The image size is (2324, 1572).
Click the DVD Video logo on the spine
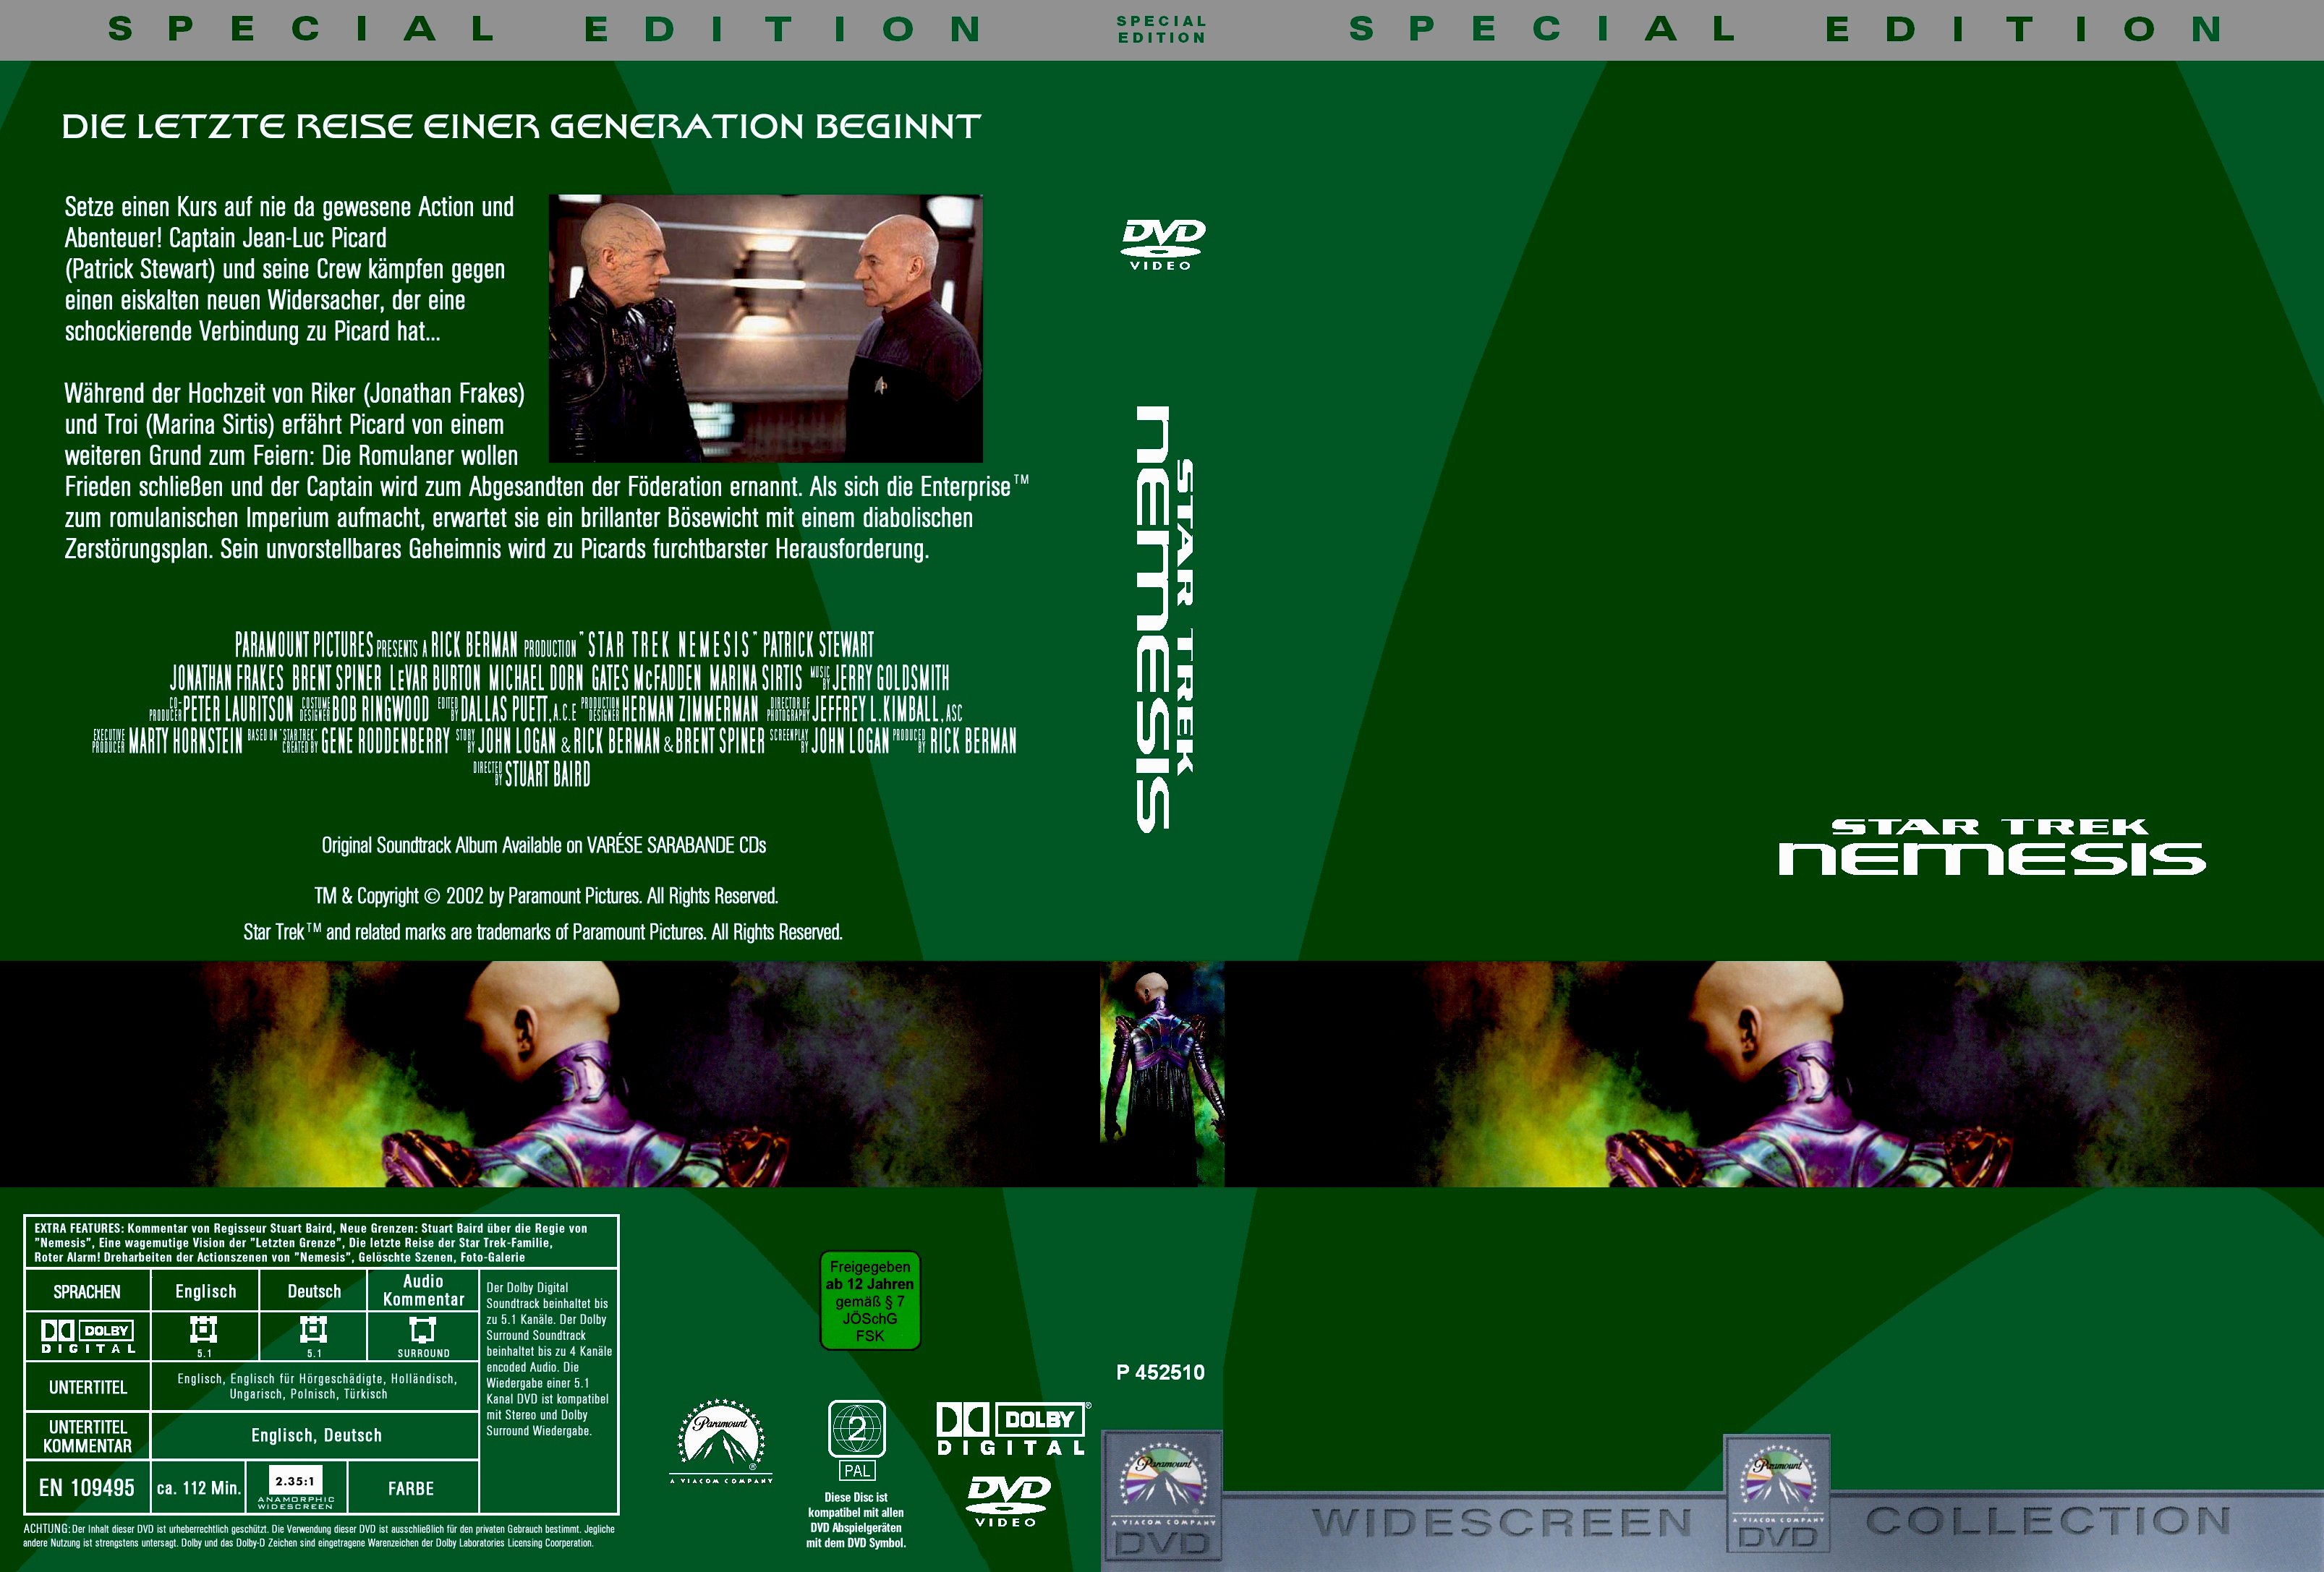click(x=1162, y=244)
